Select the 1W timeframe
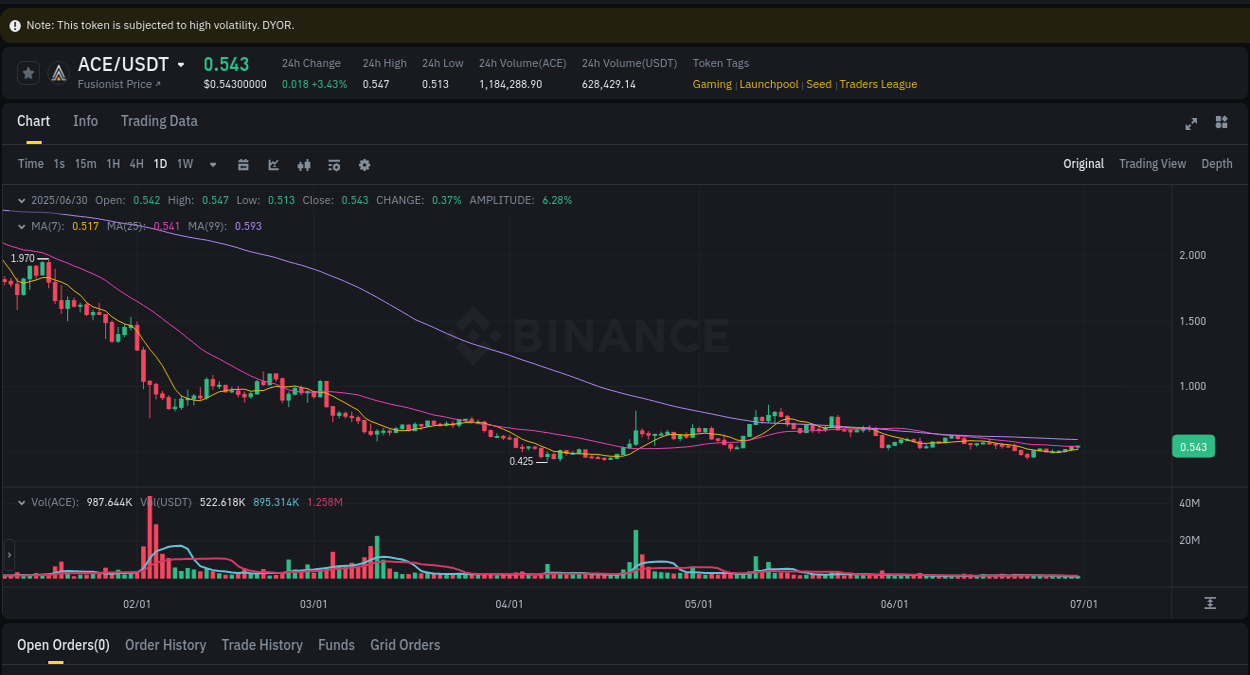Screen dimensions: 1250x675 click(184, 163)
